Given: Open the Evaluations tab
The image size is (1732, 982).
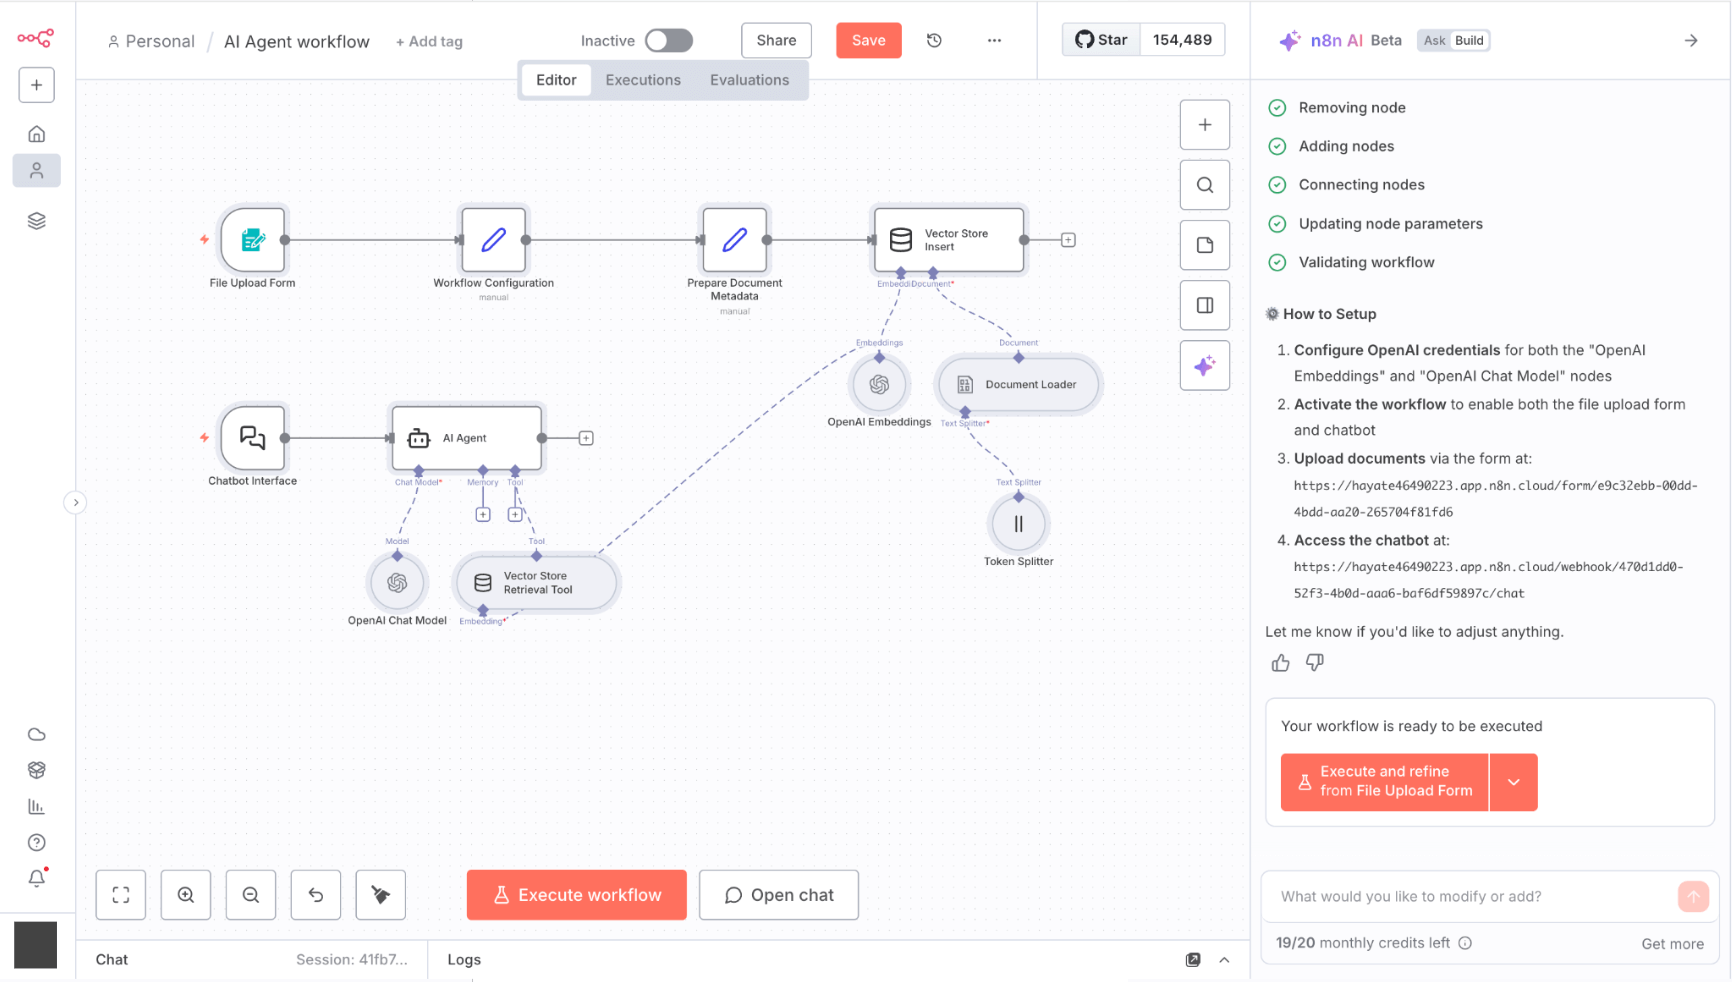Looking at the screenshot, I should click(x=749, y=80).
